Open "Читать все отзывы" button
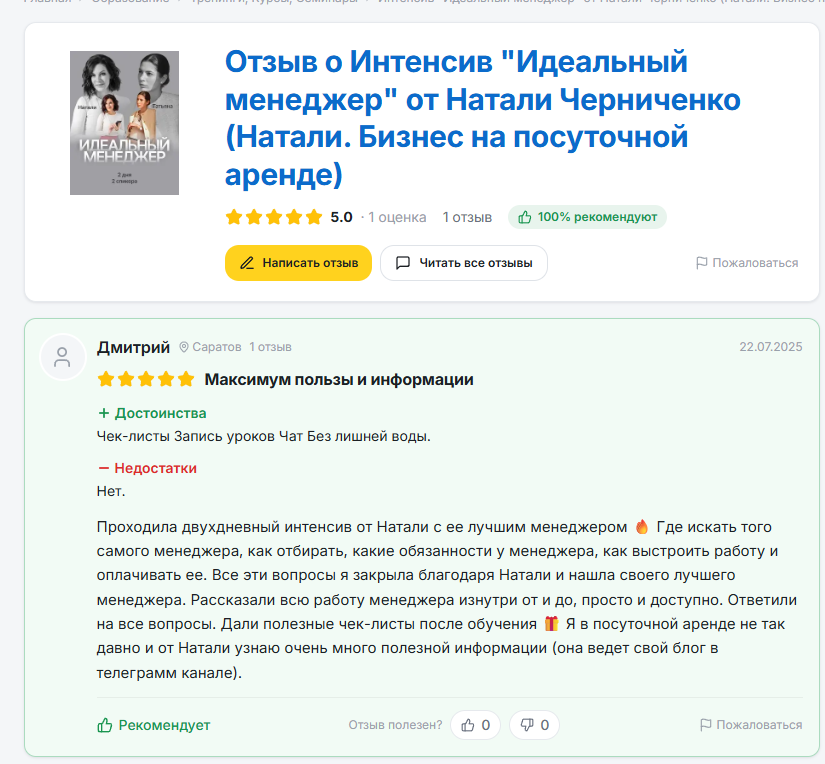 point(464,263)
